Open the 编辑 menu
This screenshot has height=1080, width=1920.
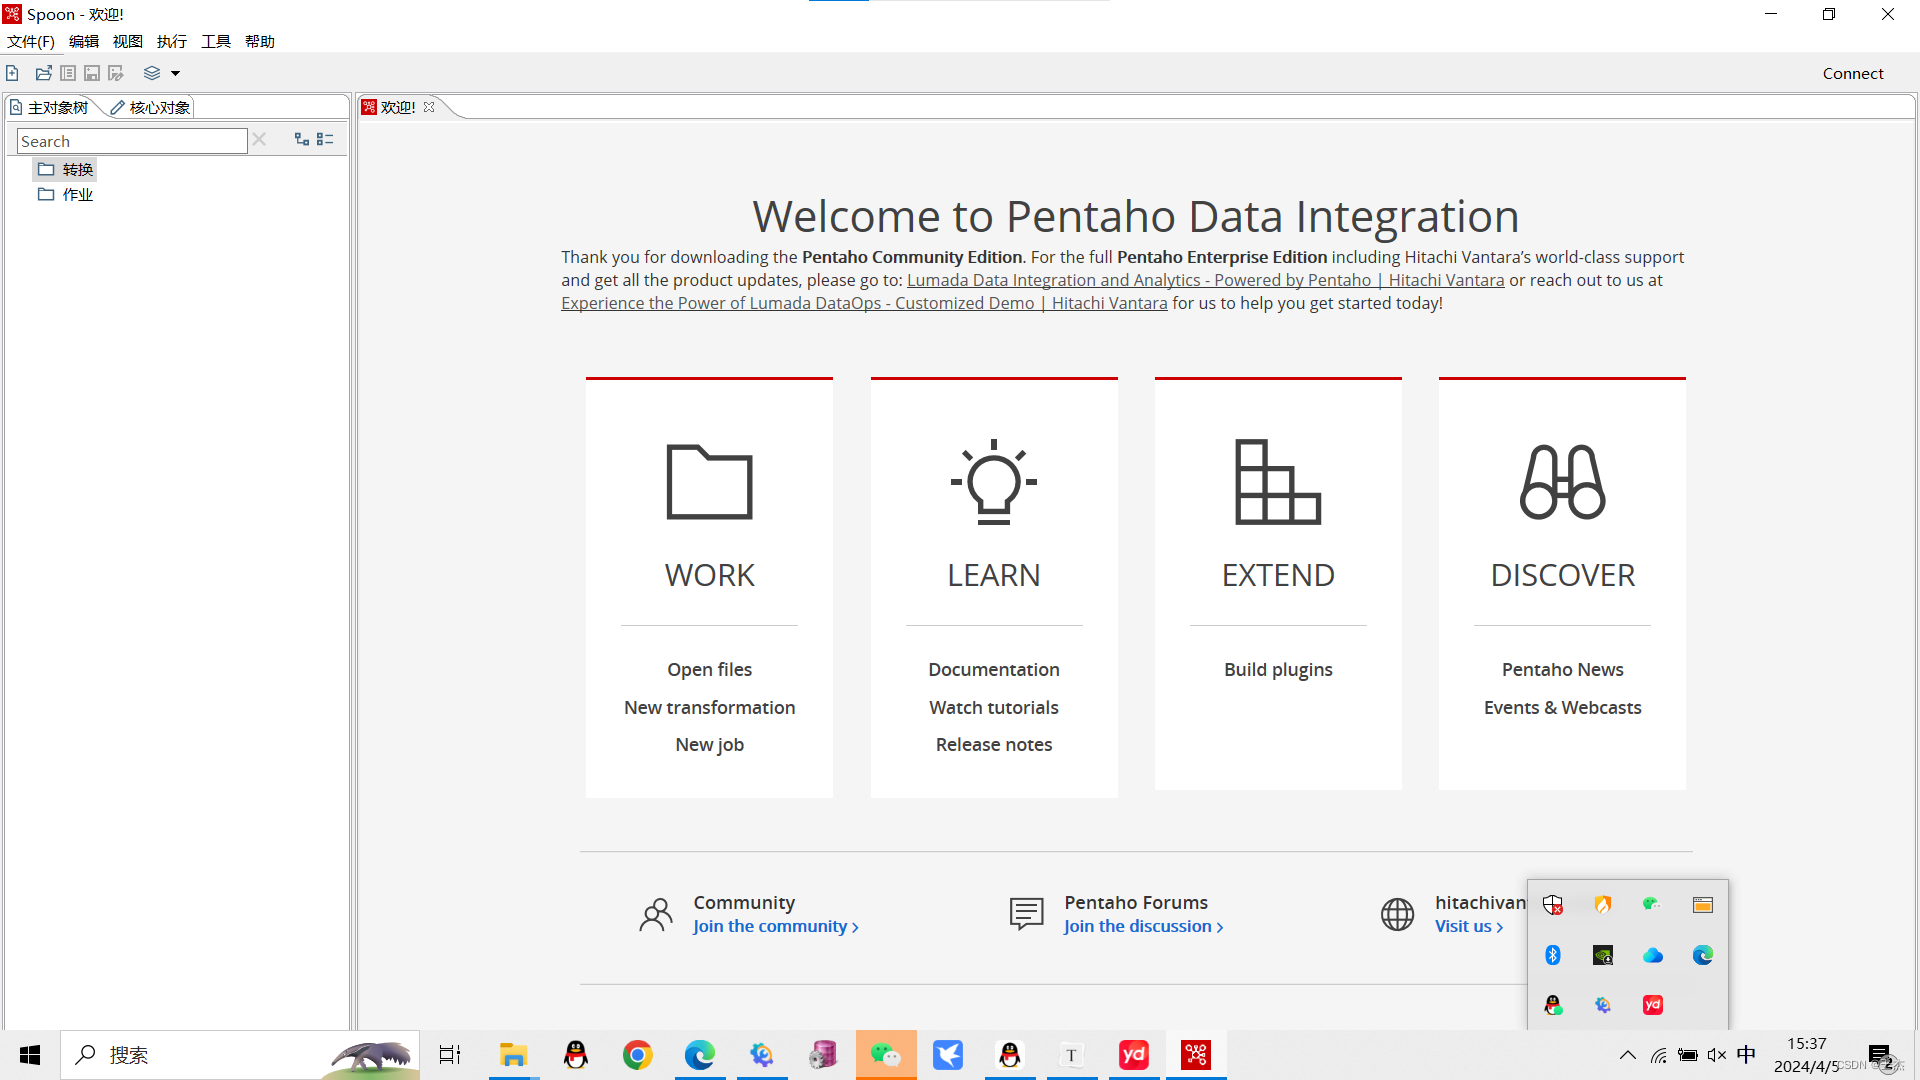pyautogui.click(x=84, y=41)
